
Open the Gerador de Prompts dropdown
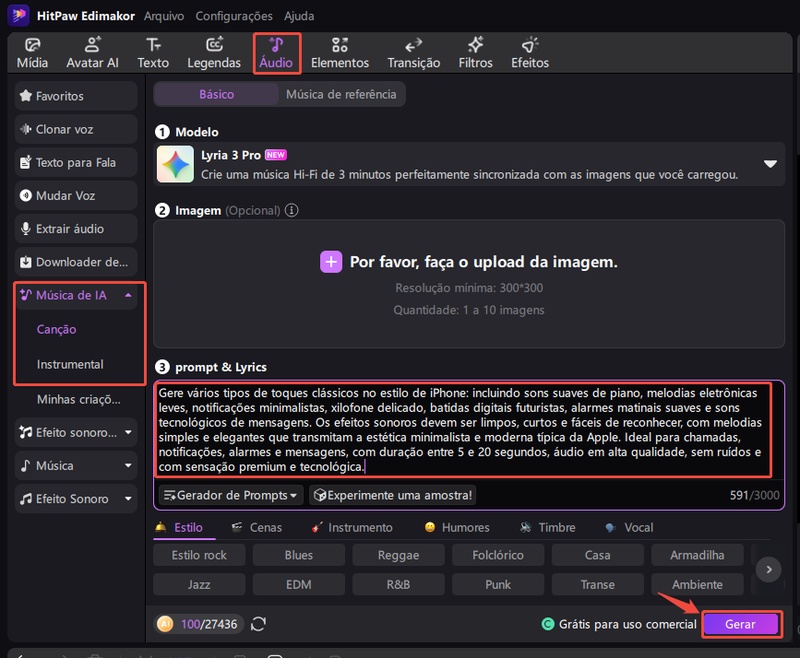(x=231, y=495)
